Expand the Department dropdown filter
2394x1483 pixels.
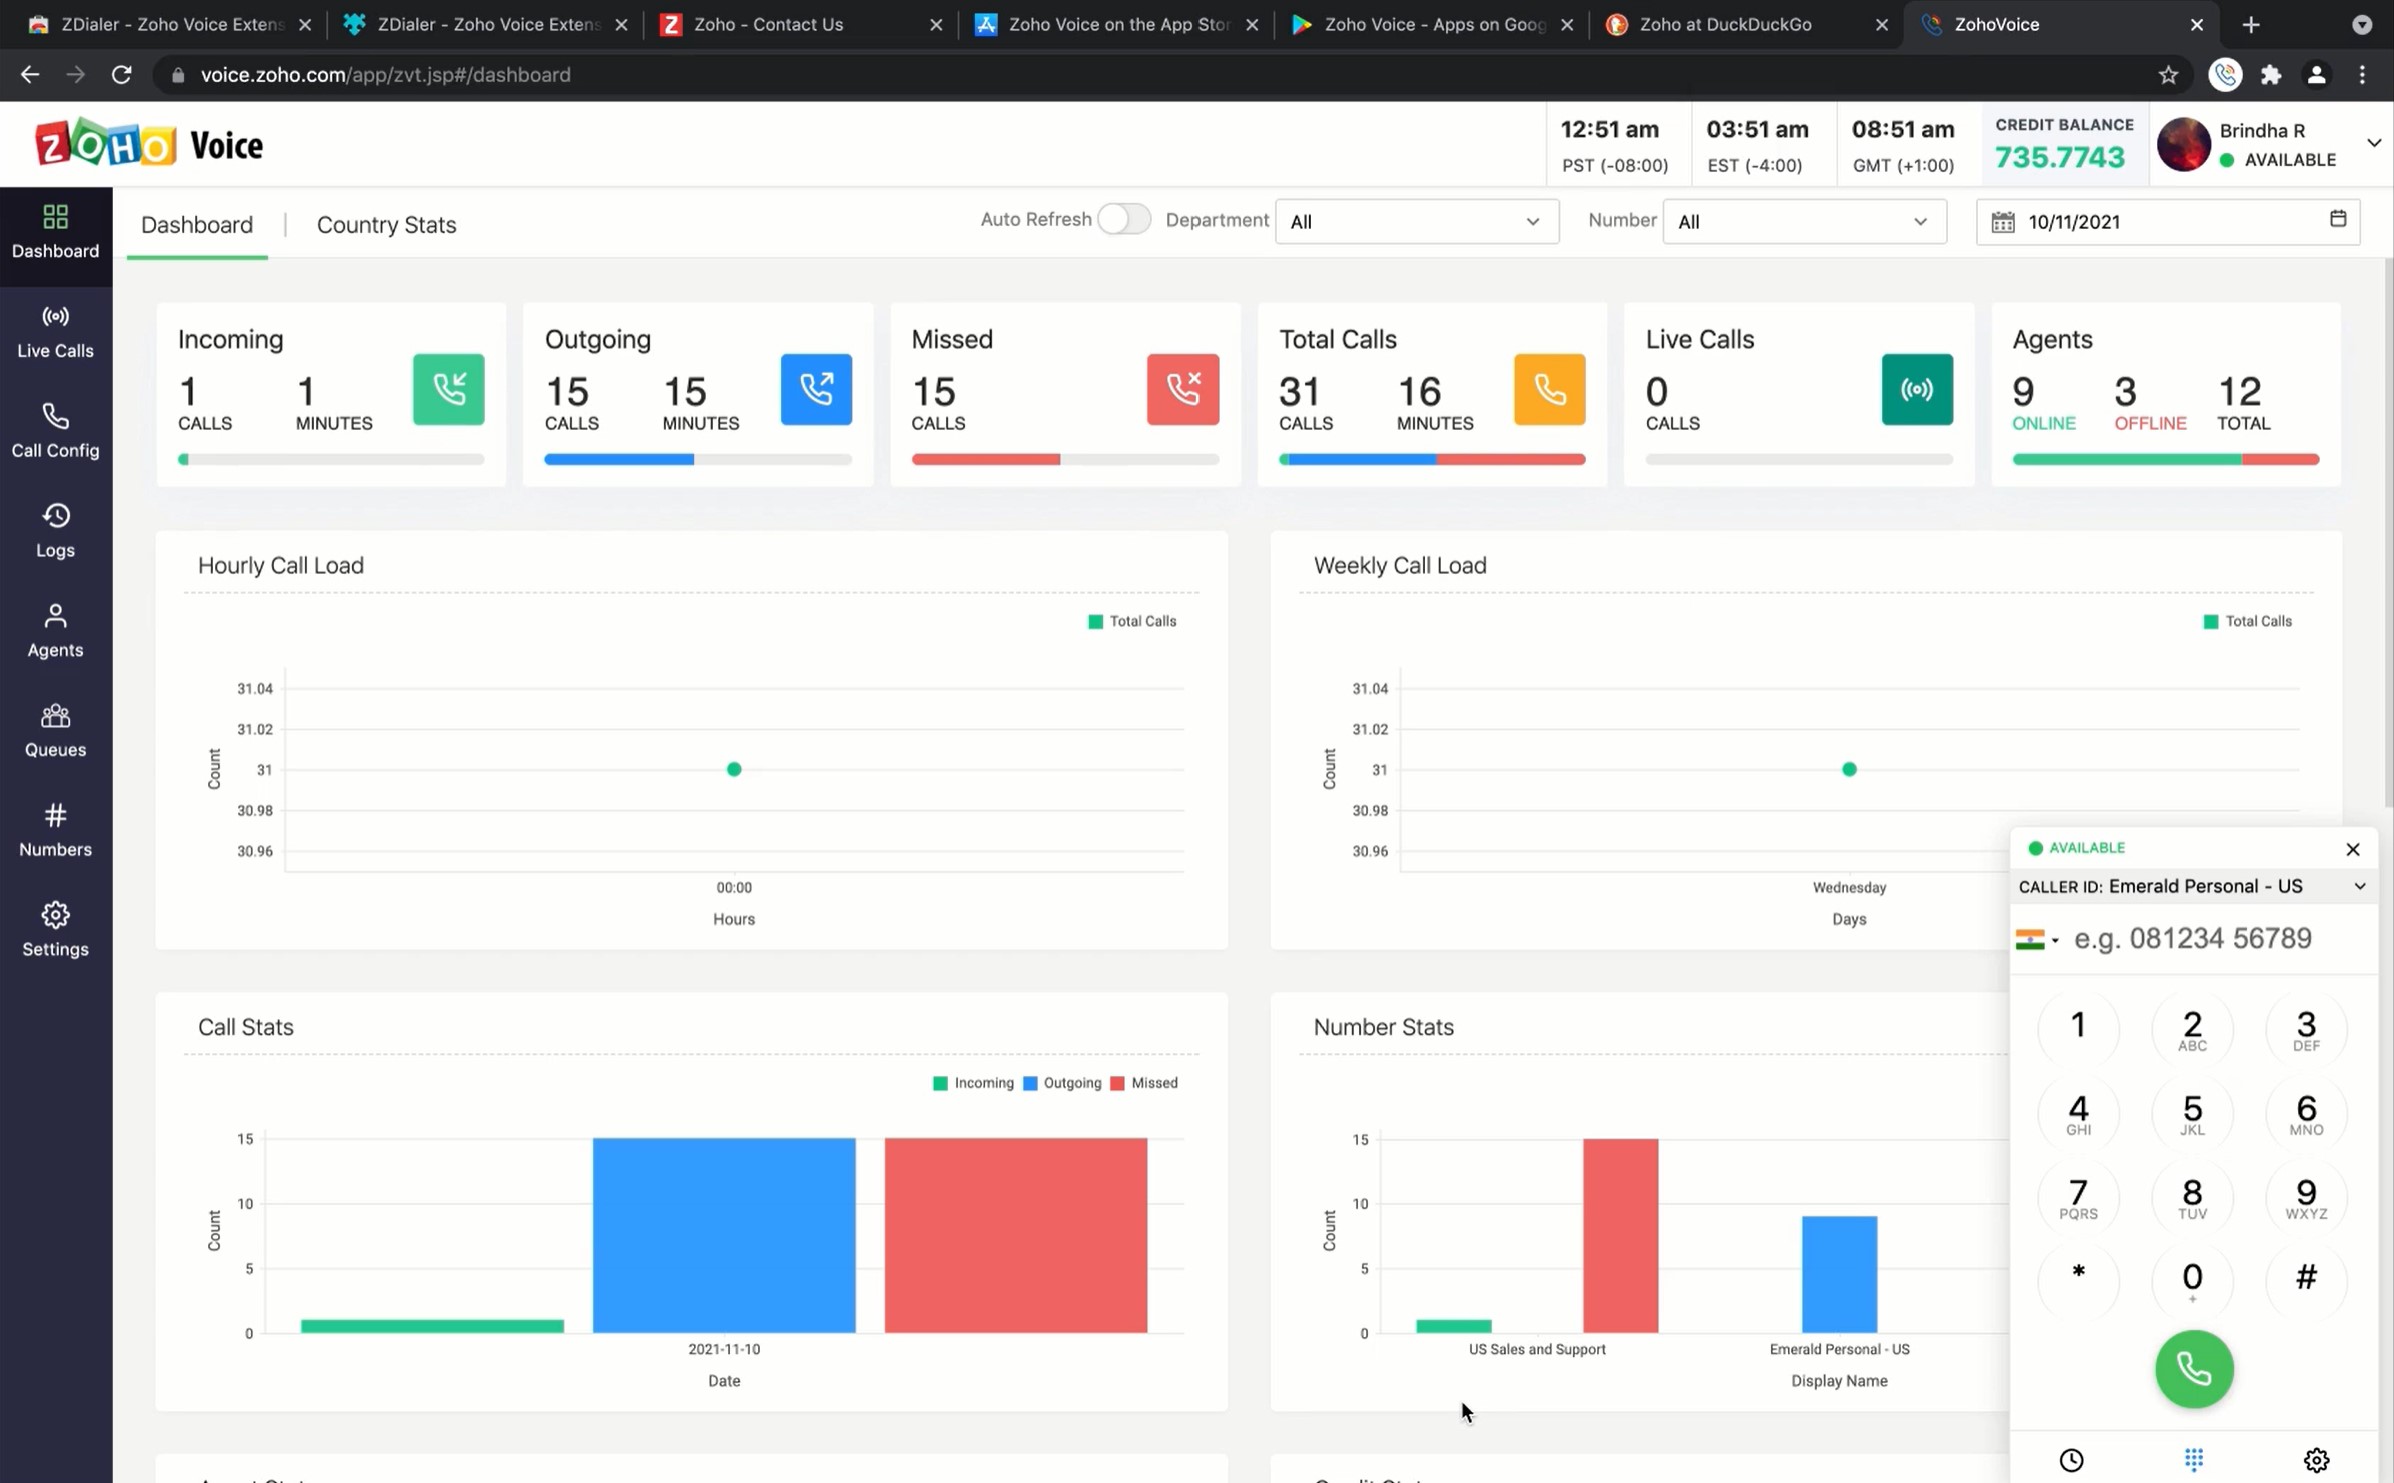[1416, 219]
